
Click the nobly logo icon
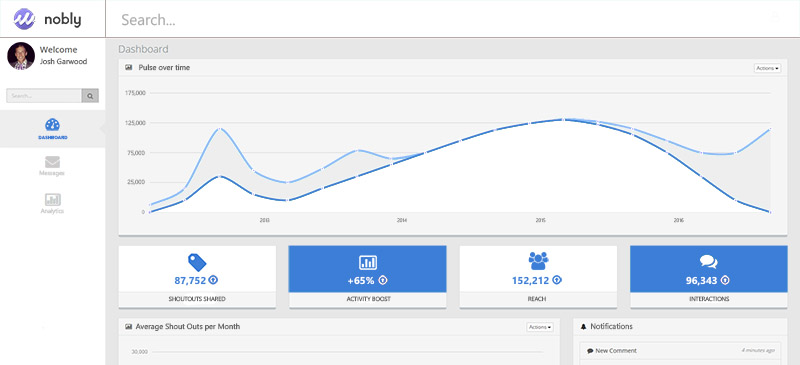[24, 19]
